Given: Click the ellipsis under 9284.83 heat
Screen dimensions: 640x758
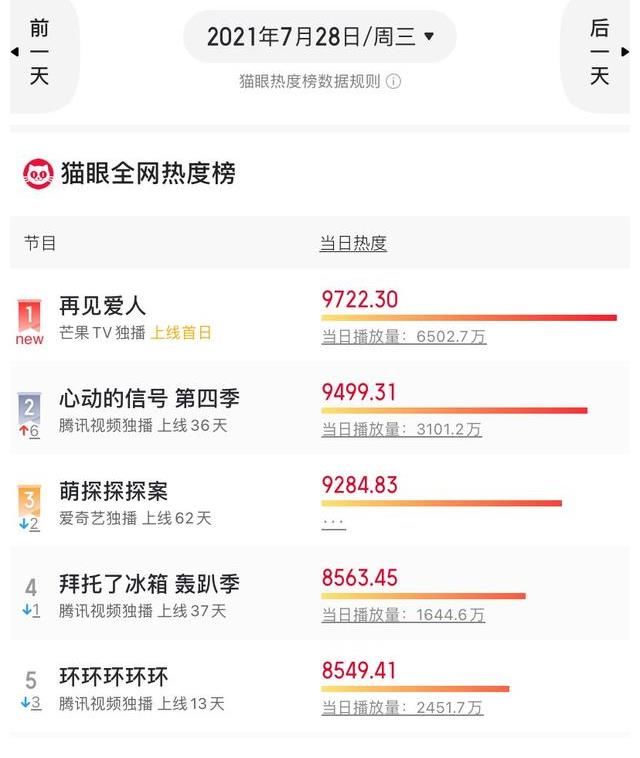Looking at the screenshot, I should [x=334, y=523].
